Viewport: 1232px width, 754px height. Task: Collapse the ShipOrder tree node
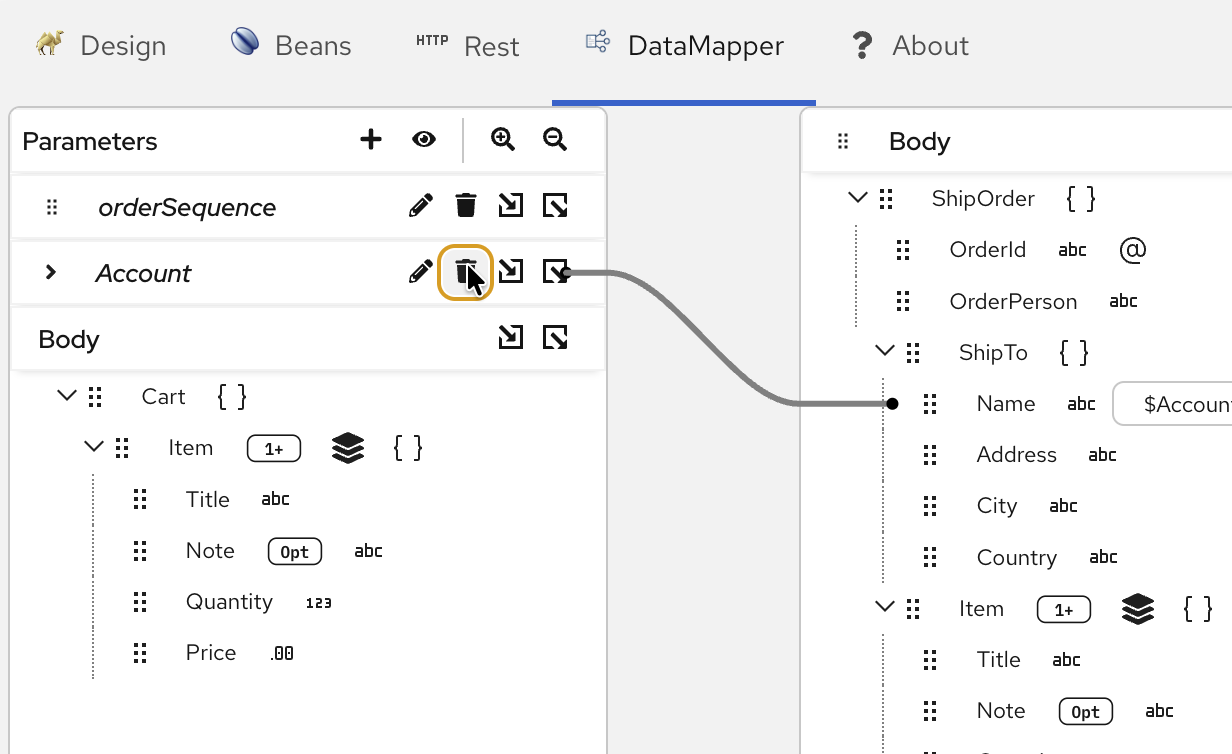click(857, 198)
